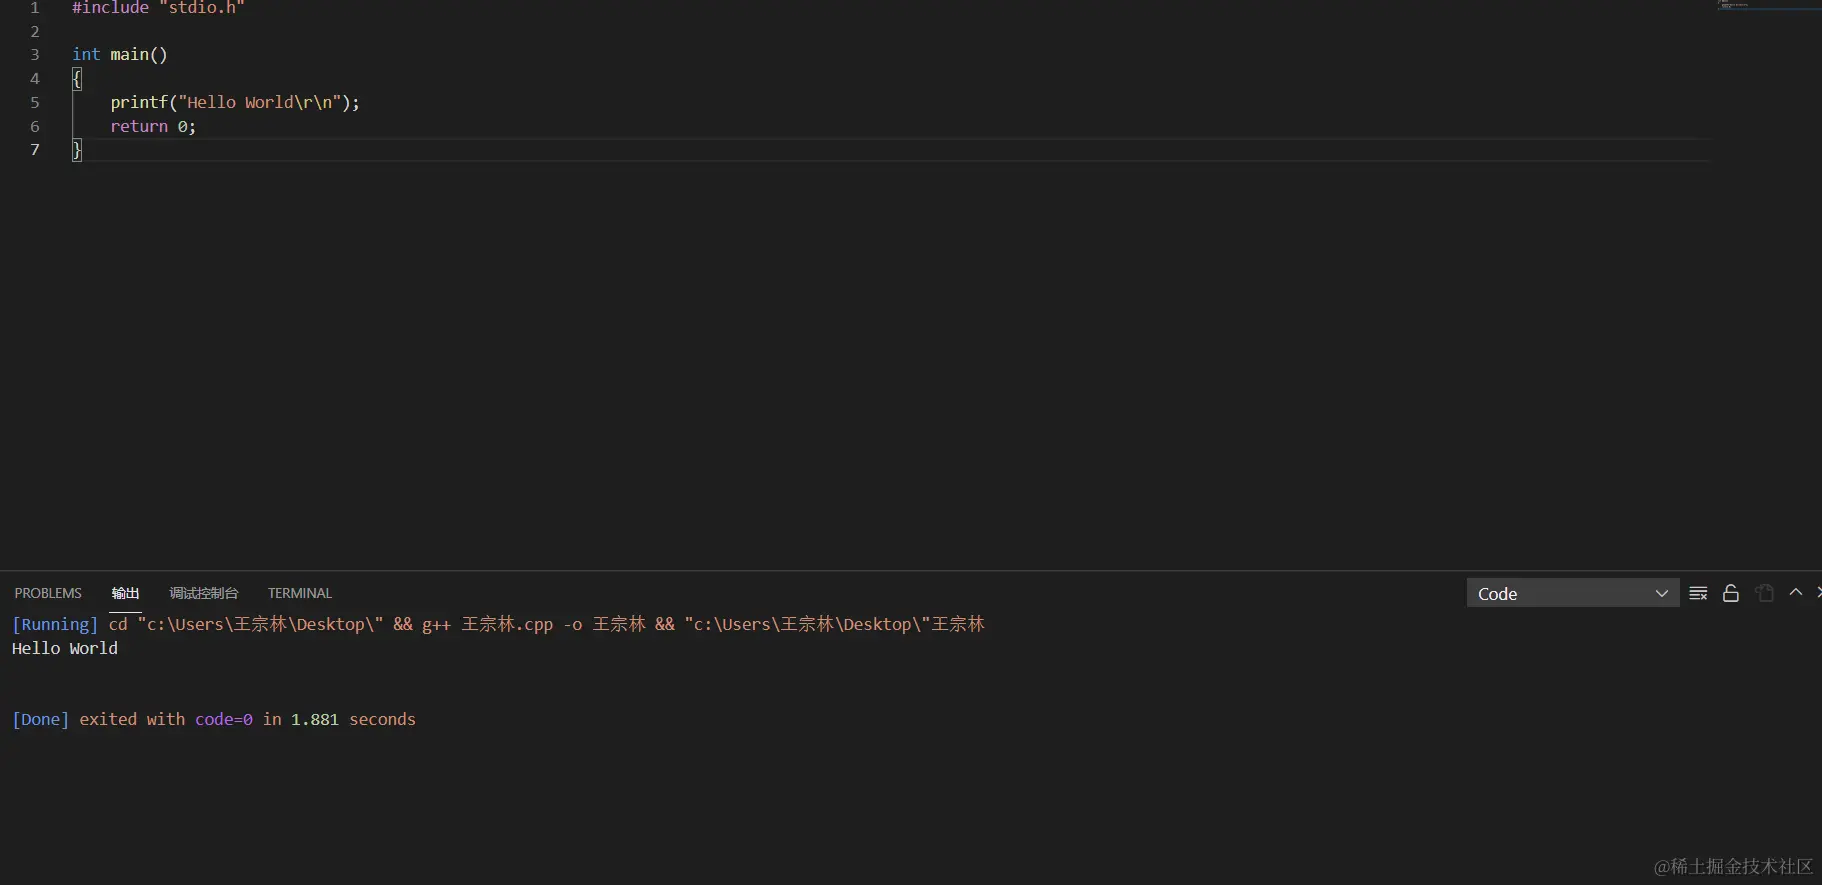Click the open output in editor icon
This screenshot has height=885, width=1822.
1765,593
